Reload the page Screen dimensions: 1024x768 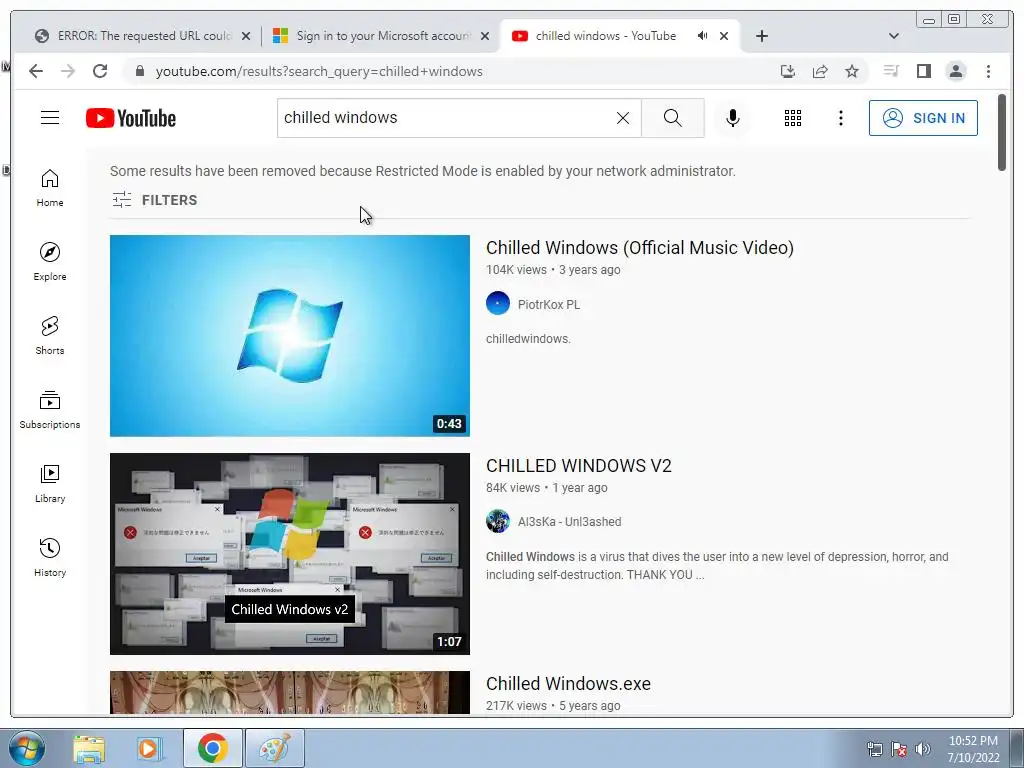click(x=100, y=71)
